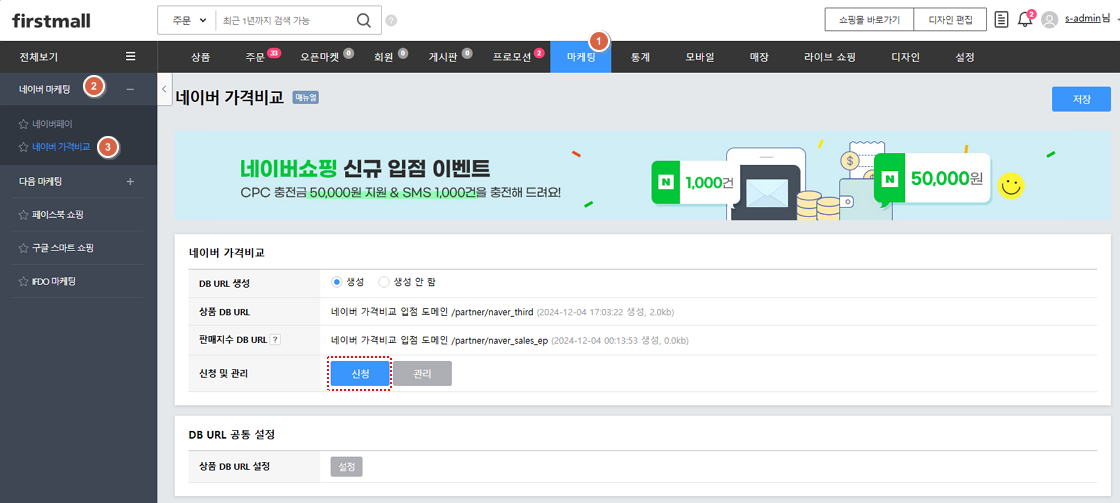The height and width of the screenshot is (503, 1120).
Task: Click the help icon next to 판매지수 DB URL
Action: 276,340
